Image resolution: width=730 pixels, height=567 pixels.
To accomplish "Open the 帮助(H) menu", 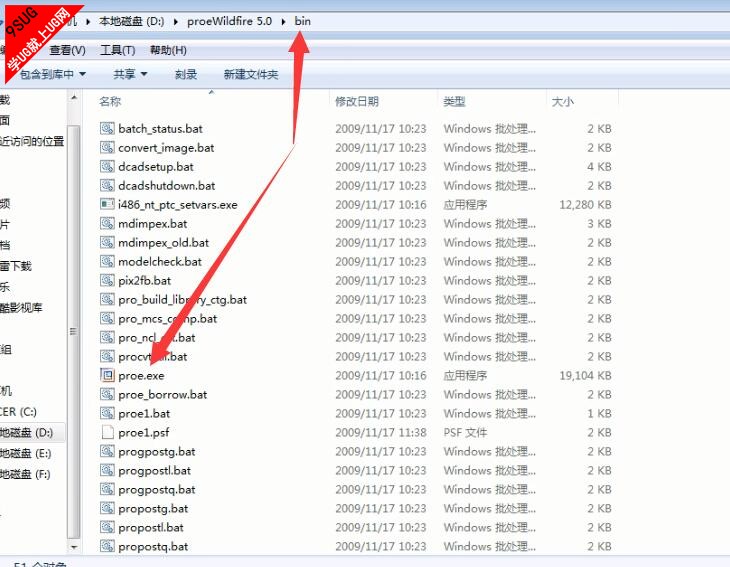I will [168, 50].
